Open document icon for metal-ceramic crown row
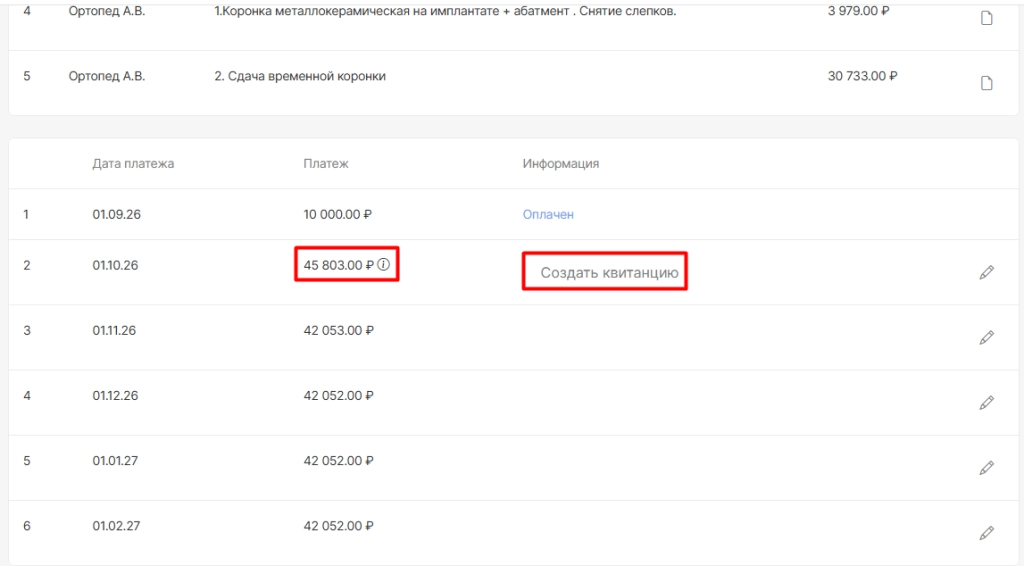Viewport: 1024px width, 566px height. (986, 18)
